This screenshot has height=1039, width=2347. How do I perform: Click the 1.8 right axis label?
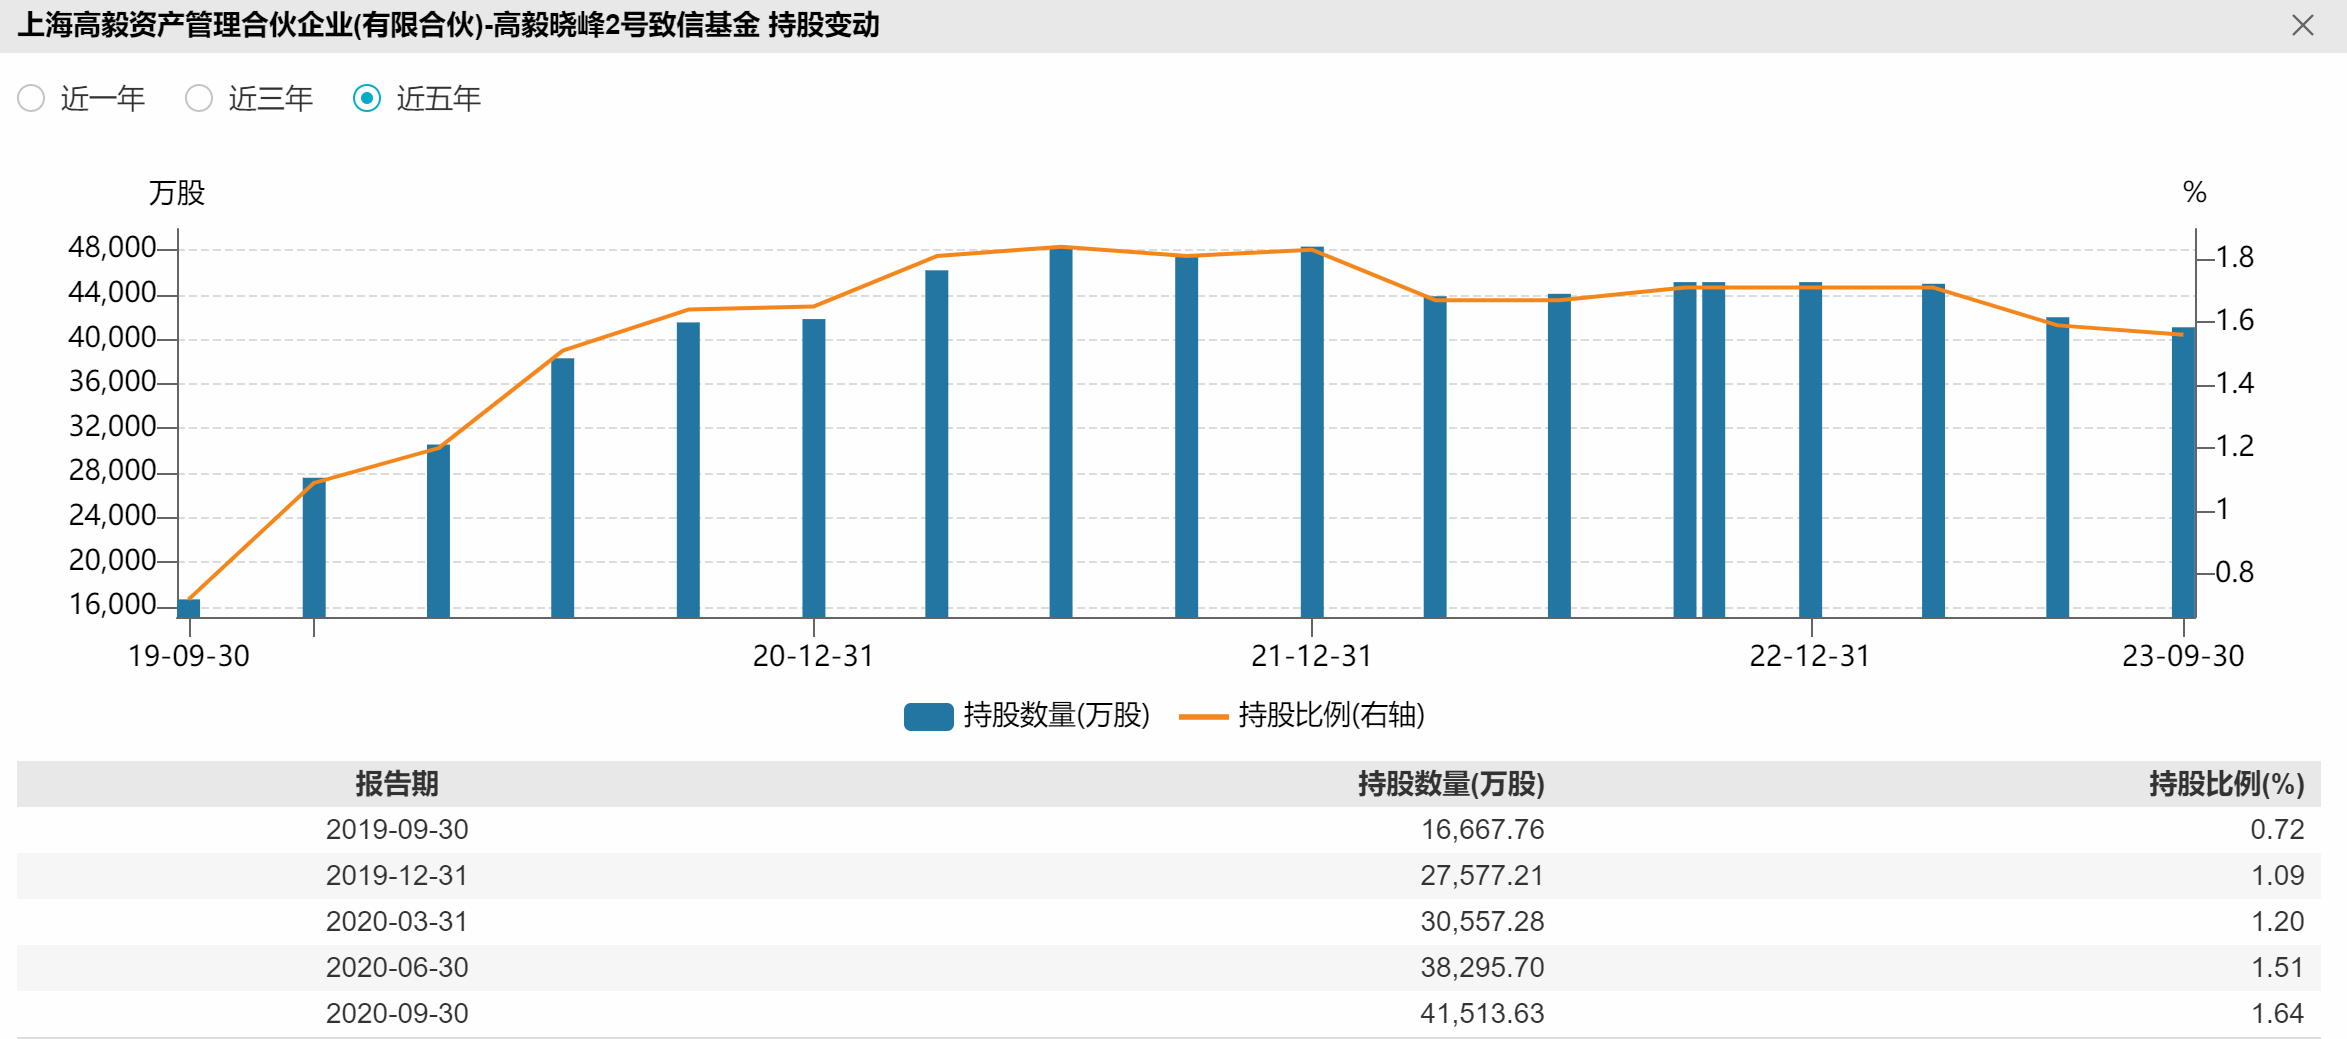(x=2235, y=258)
